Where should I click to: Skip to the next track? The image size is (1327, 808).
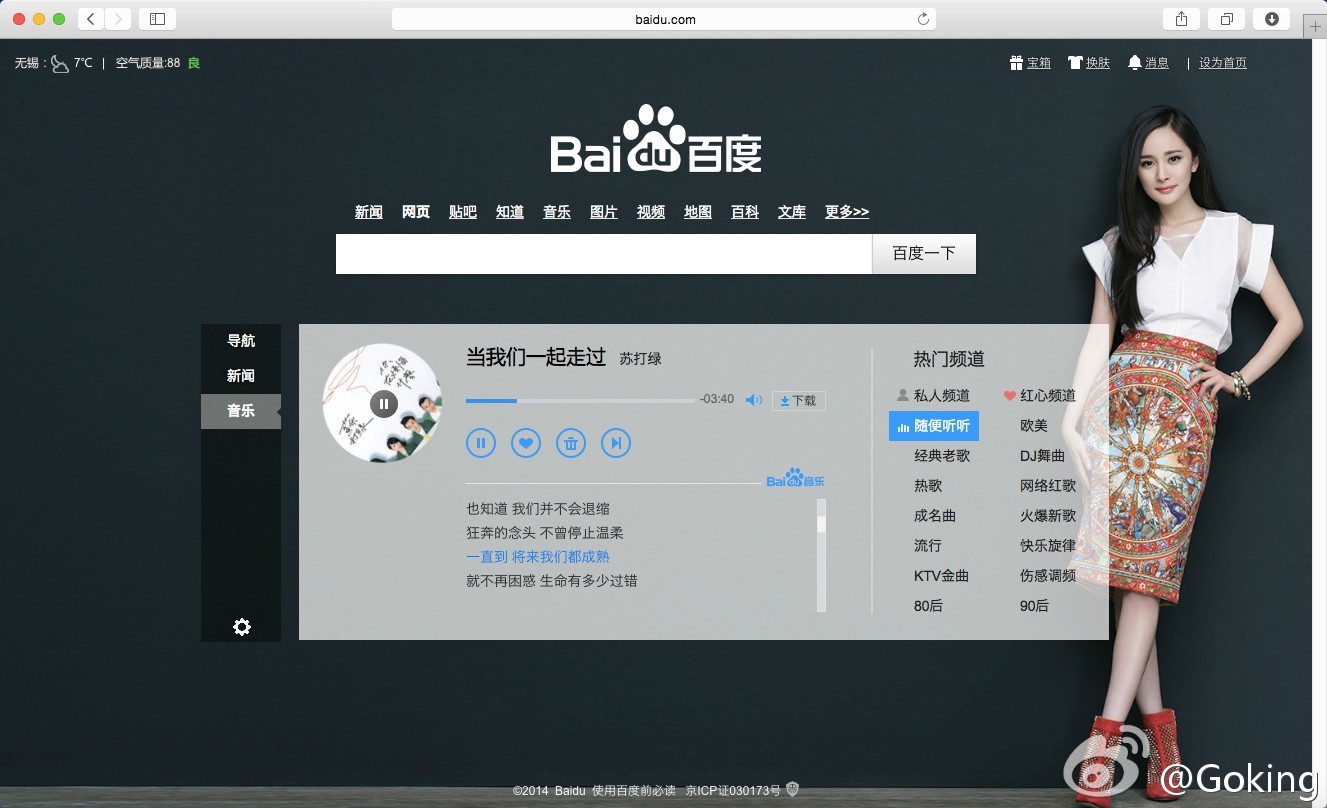[616, 443]
